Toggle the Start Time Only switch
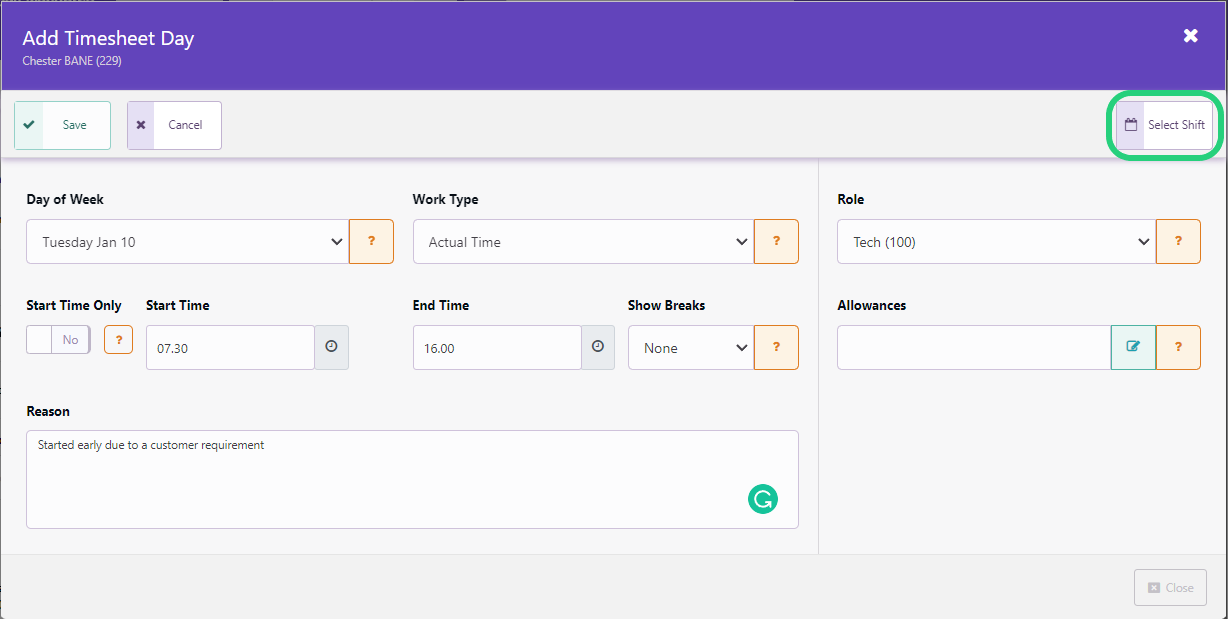The height and width of the screenshot is (619, 1228). point(58,340)
